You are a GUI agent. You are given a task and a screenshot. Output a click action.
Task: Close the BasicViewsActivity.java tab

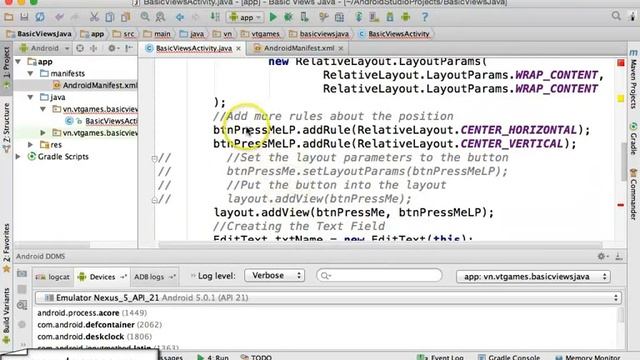click(x=238, y=49)
